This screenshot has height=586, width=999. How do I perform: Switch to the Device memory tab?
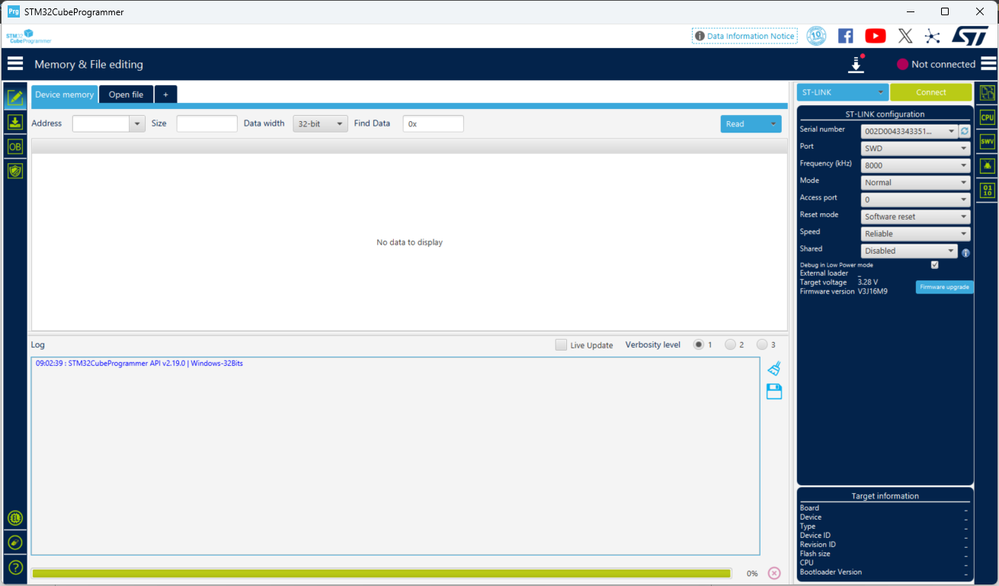coord(64,94)
